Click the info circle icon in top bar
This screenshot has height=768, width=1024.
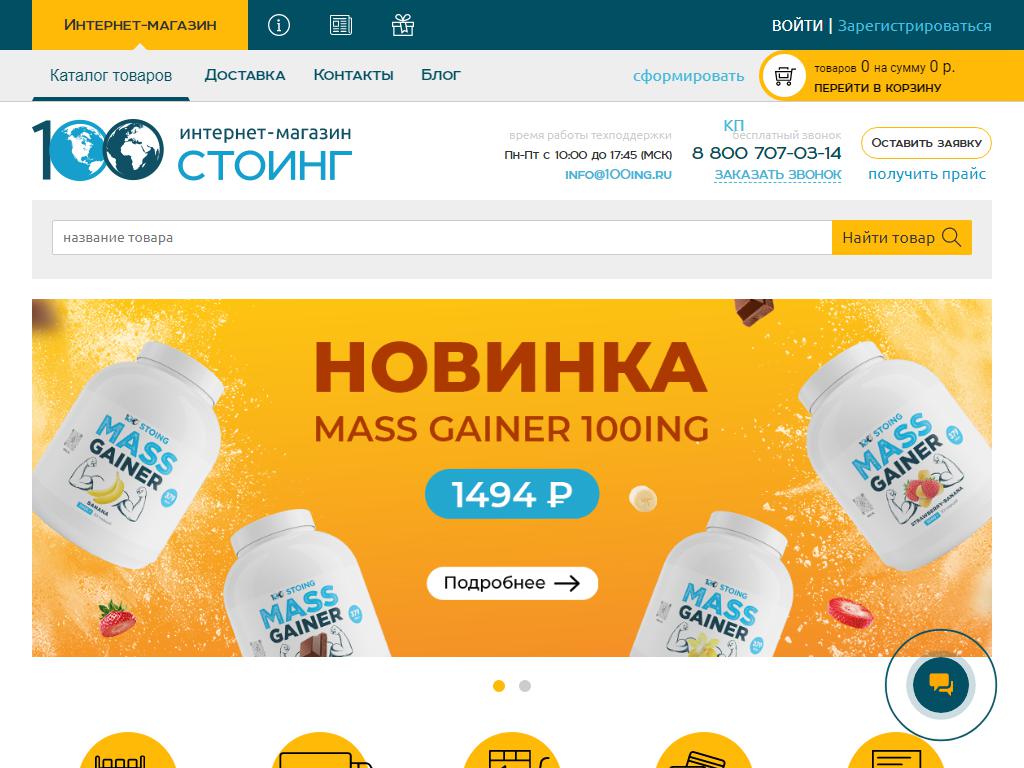[279, 25]
